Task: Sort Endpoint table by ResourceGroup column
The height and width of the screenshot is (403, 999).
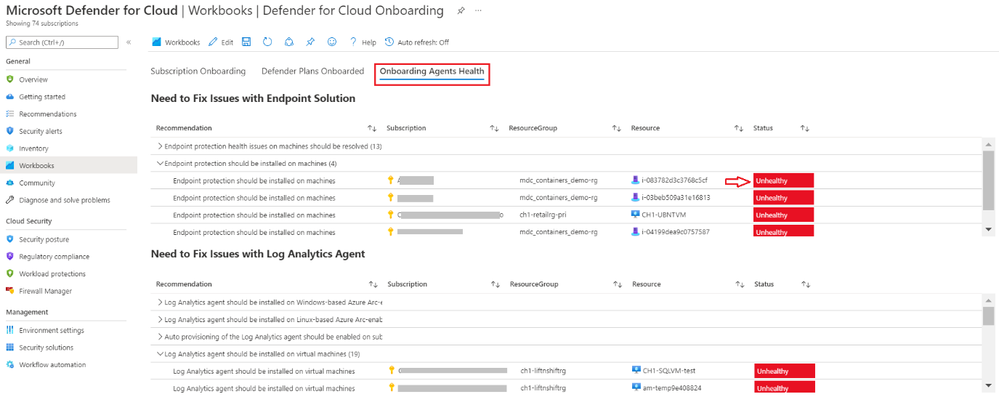Action: 616,129
